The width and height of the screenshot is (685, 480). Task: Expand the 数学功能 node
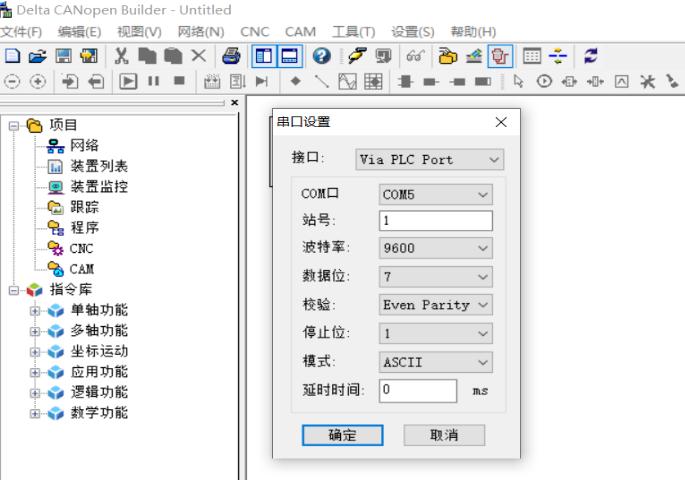coord(35,413)
